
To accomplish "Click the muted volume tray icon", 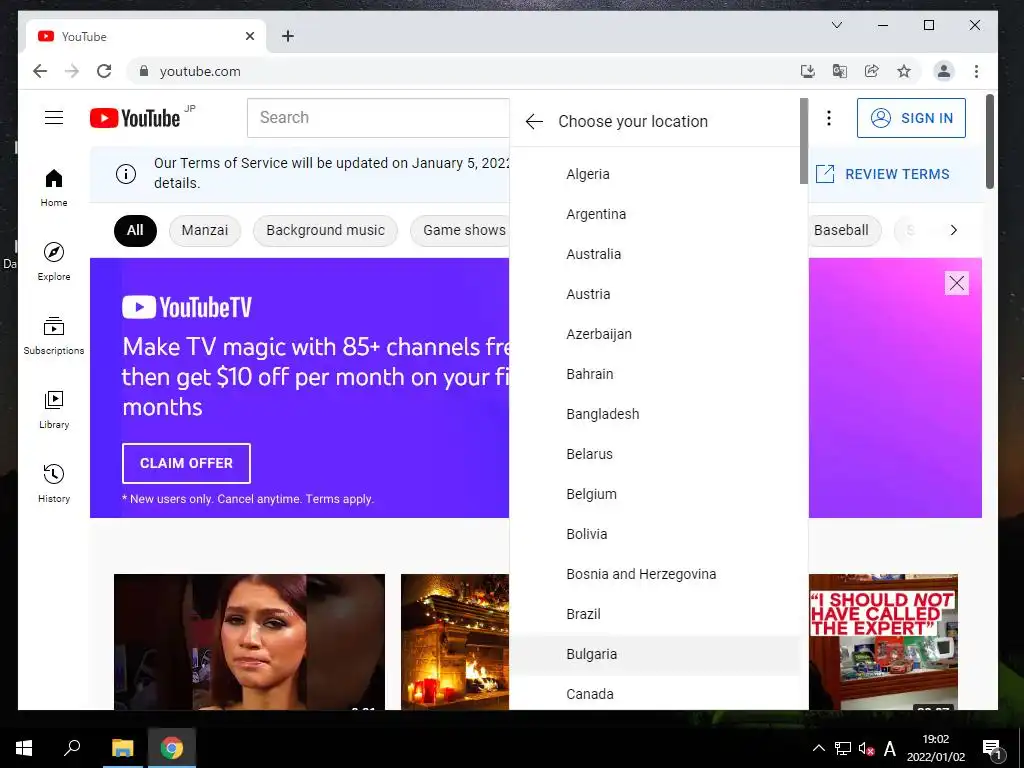I will (x=866, y=749).
